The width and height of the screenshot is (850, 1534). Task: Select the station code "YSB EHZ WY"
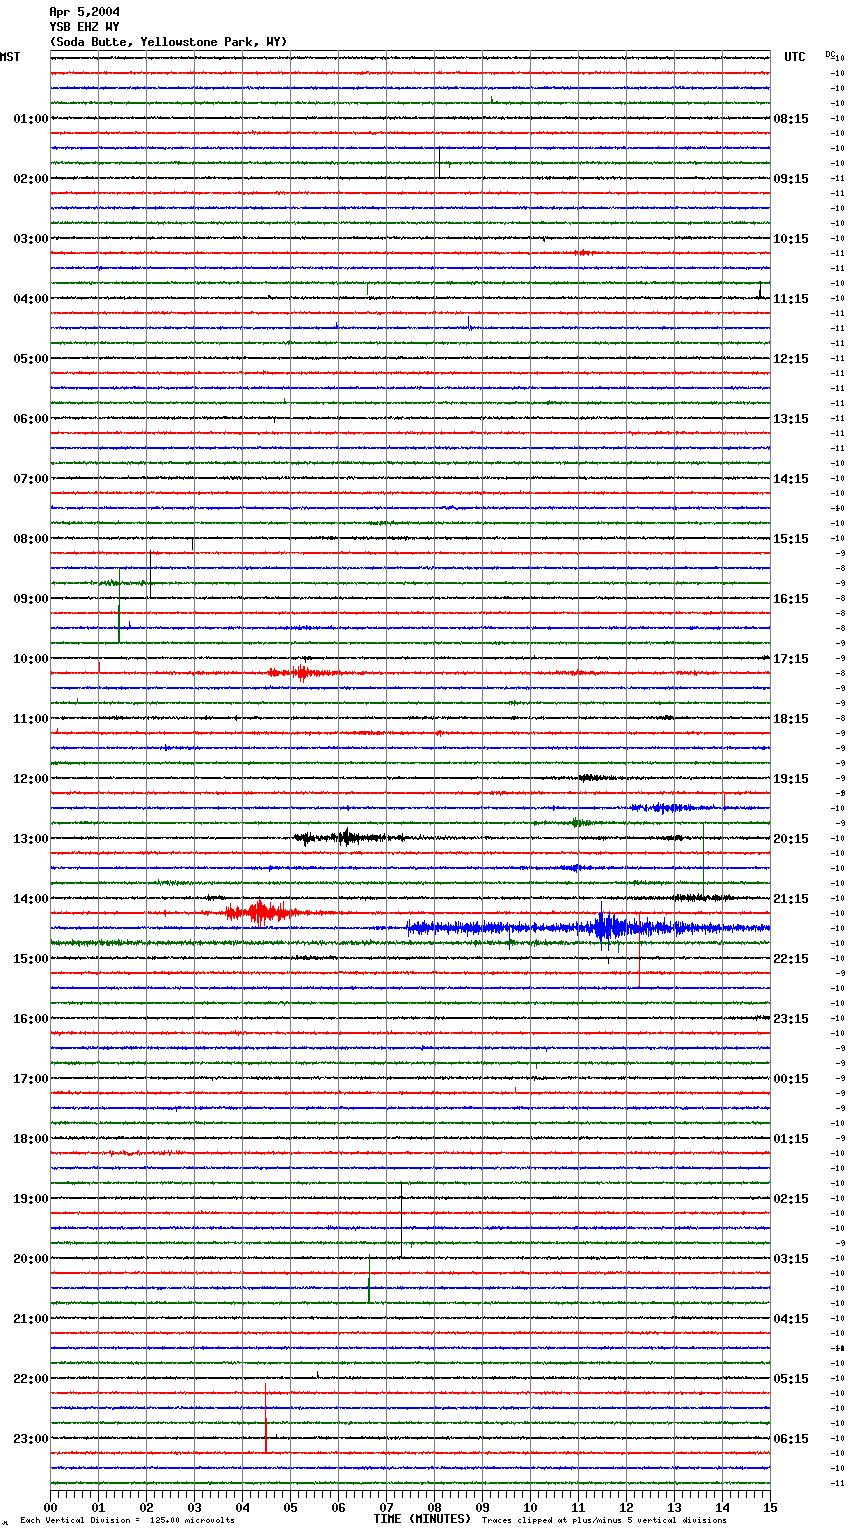click(x=84, y=27)
